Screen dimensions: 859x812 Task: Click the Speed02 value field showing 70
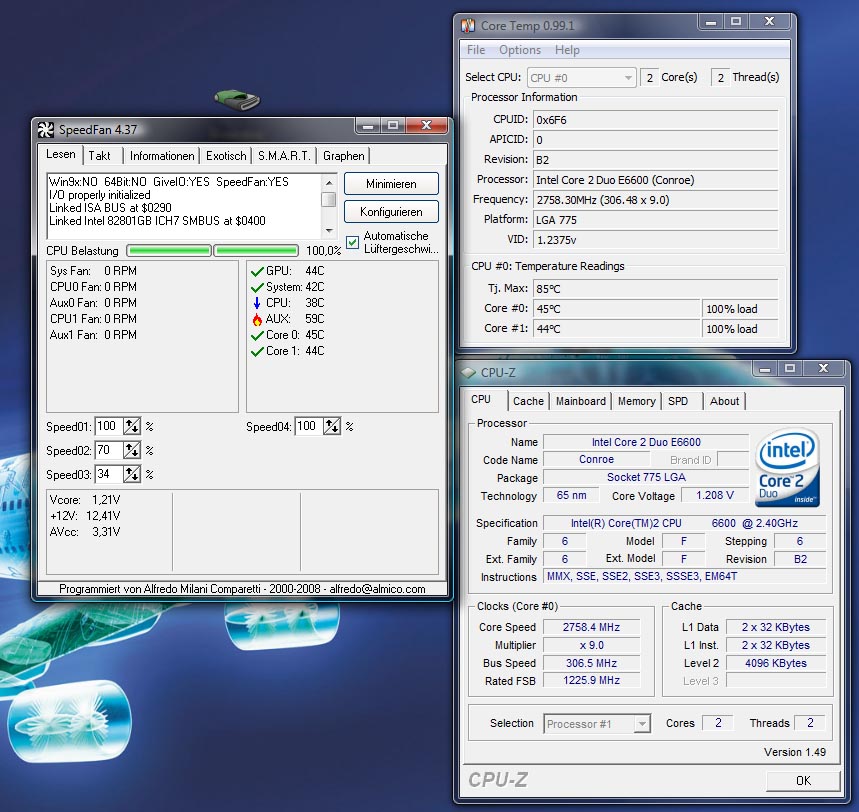point(109,450)
